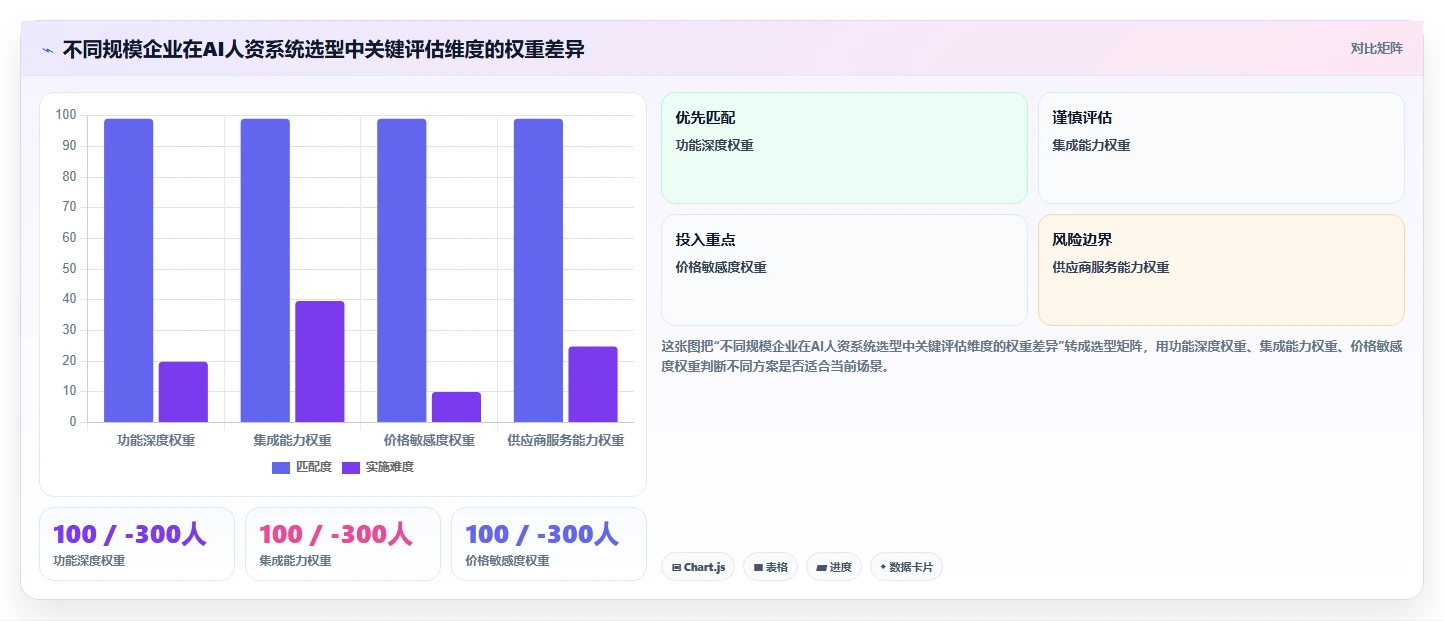1444x621 pixels.
Task: Select the Chart.js tag chip
Action: point(698,567)
